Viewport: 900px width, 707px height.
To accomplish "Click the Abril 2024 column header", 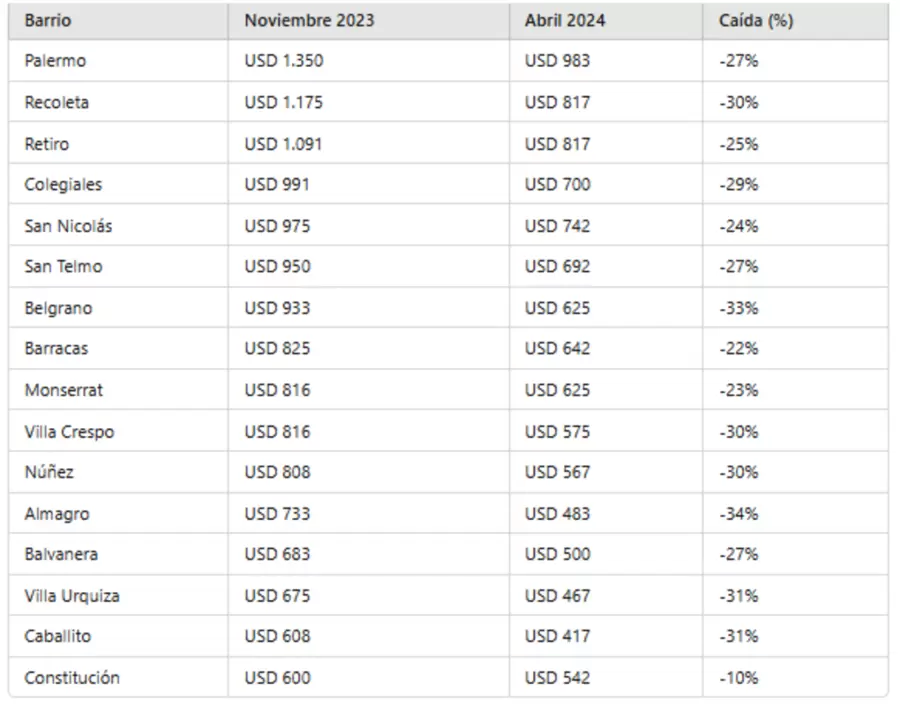I will pos(567,20).
